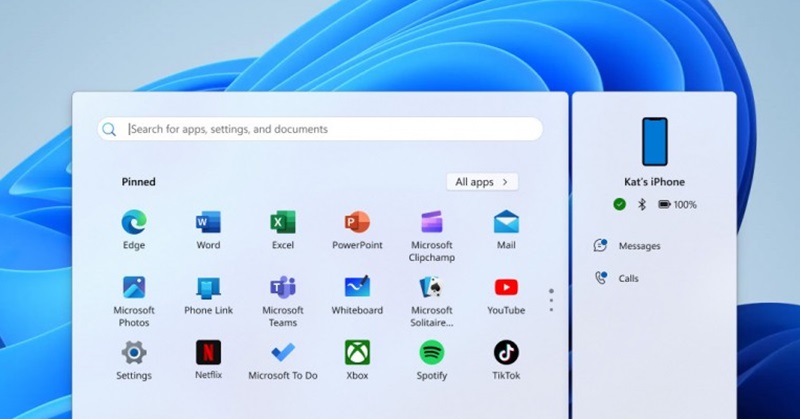Click the search magnifier icon

pyautogui.click(x=109, y=129)
